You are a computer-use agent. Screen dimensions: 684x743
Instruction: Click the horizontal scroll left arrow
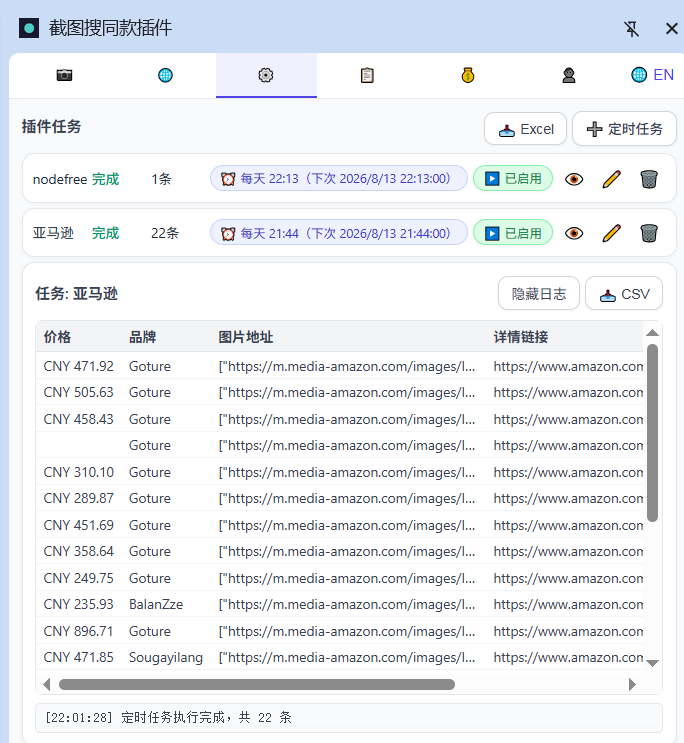46,685
